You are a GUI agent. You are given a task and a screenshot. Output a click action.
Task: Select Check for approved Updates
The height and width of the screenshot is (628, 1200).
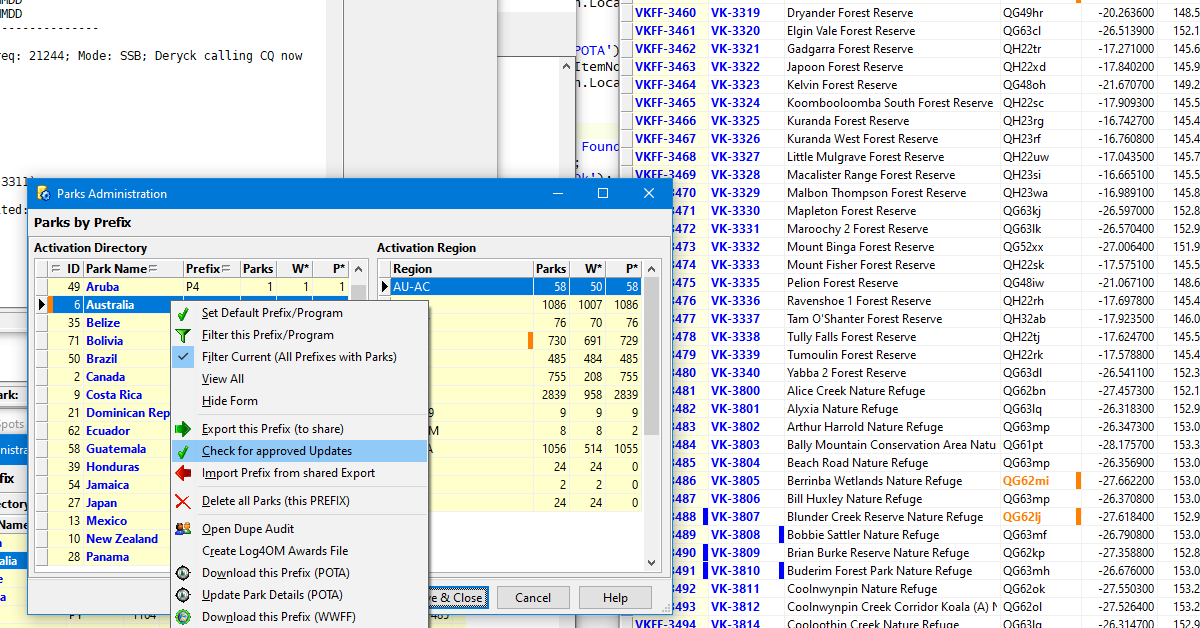point(299,451)
